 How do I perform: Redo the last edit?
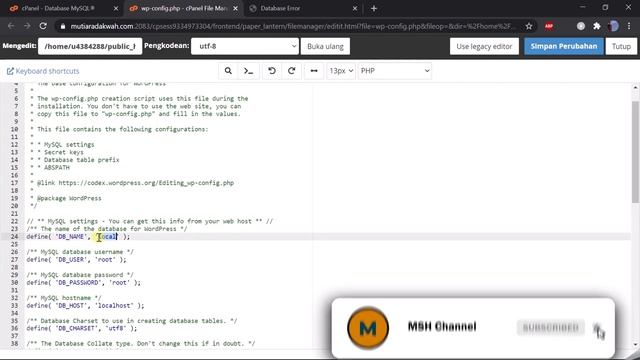point(291,71)
